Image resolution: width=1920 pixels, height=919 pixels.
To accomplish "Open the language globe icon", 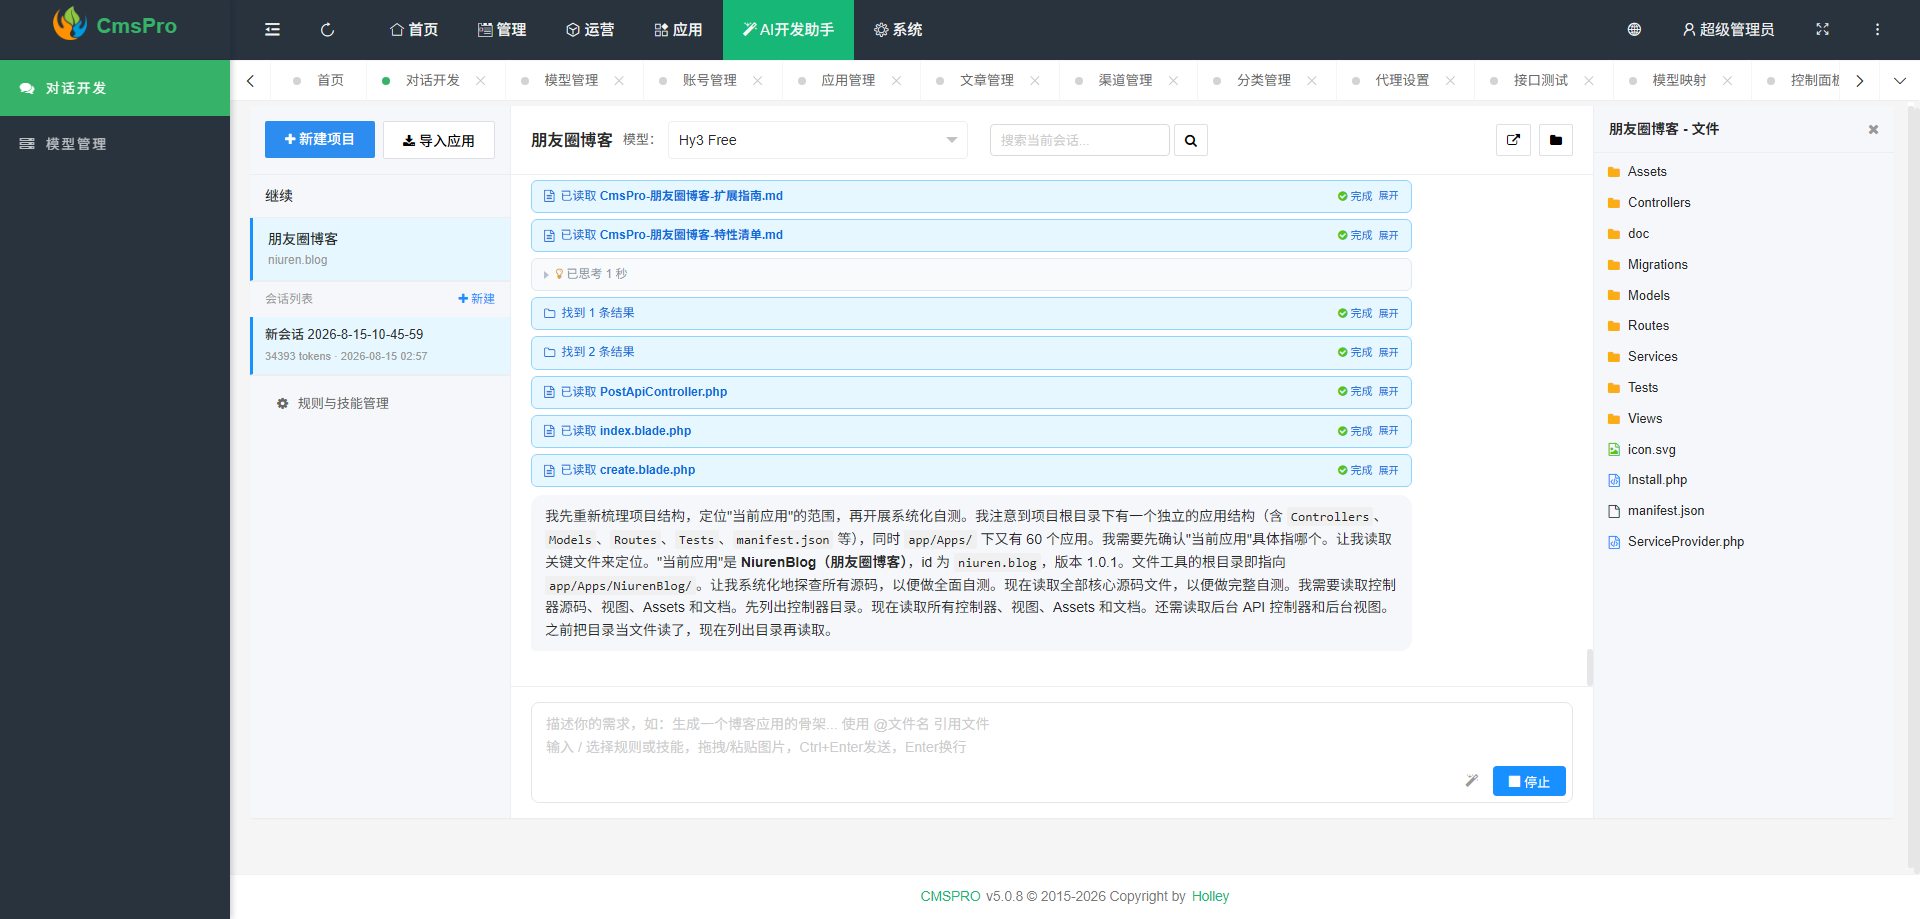I will point(1634,30).
